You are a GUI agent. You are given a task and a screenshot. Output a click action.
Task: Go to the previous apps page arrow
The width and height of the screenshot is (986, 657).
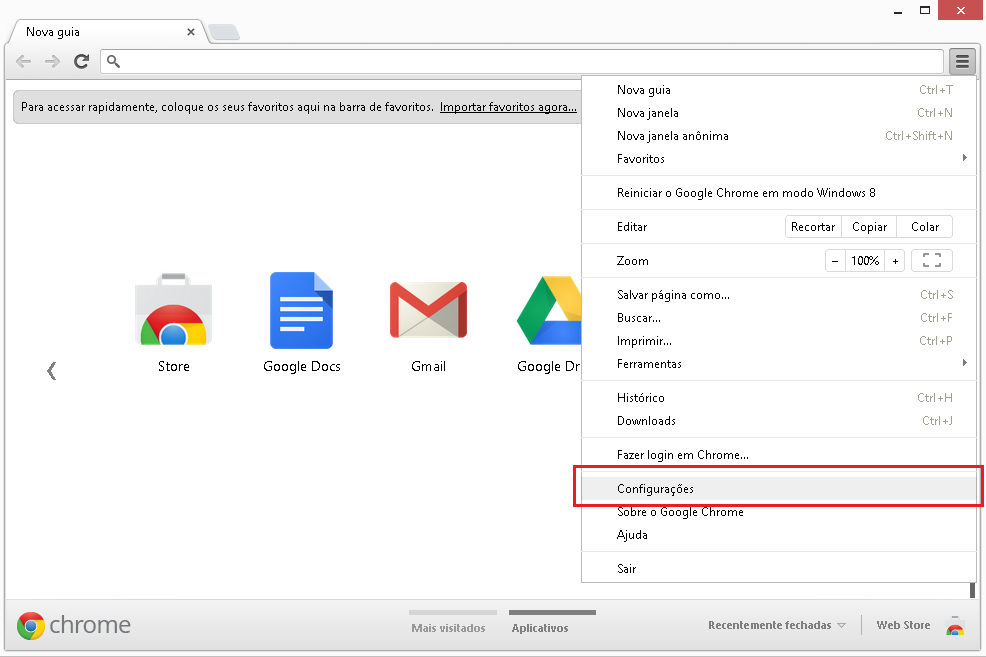52,371
